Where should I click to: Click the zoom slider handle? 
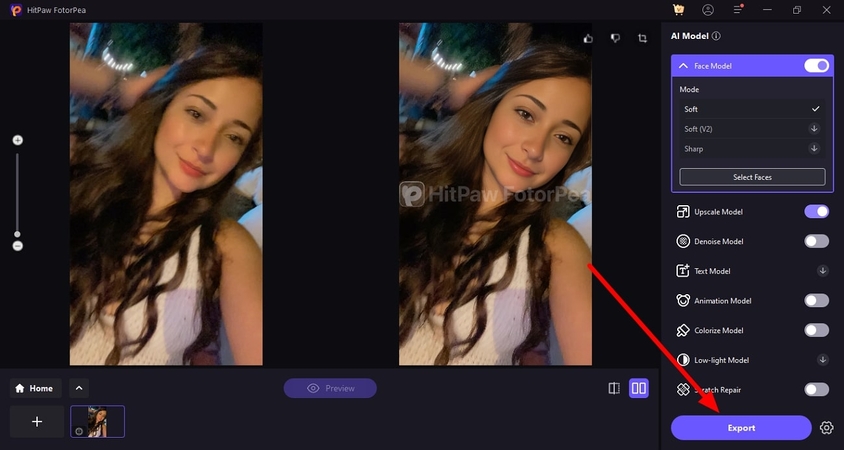coord(17,234)
